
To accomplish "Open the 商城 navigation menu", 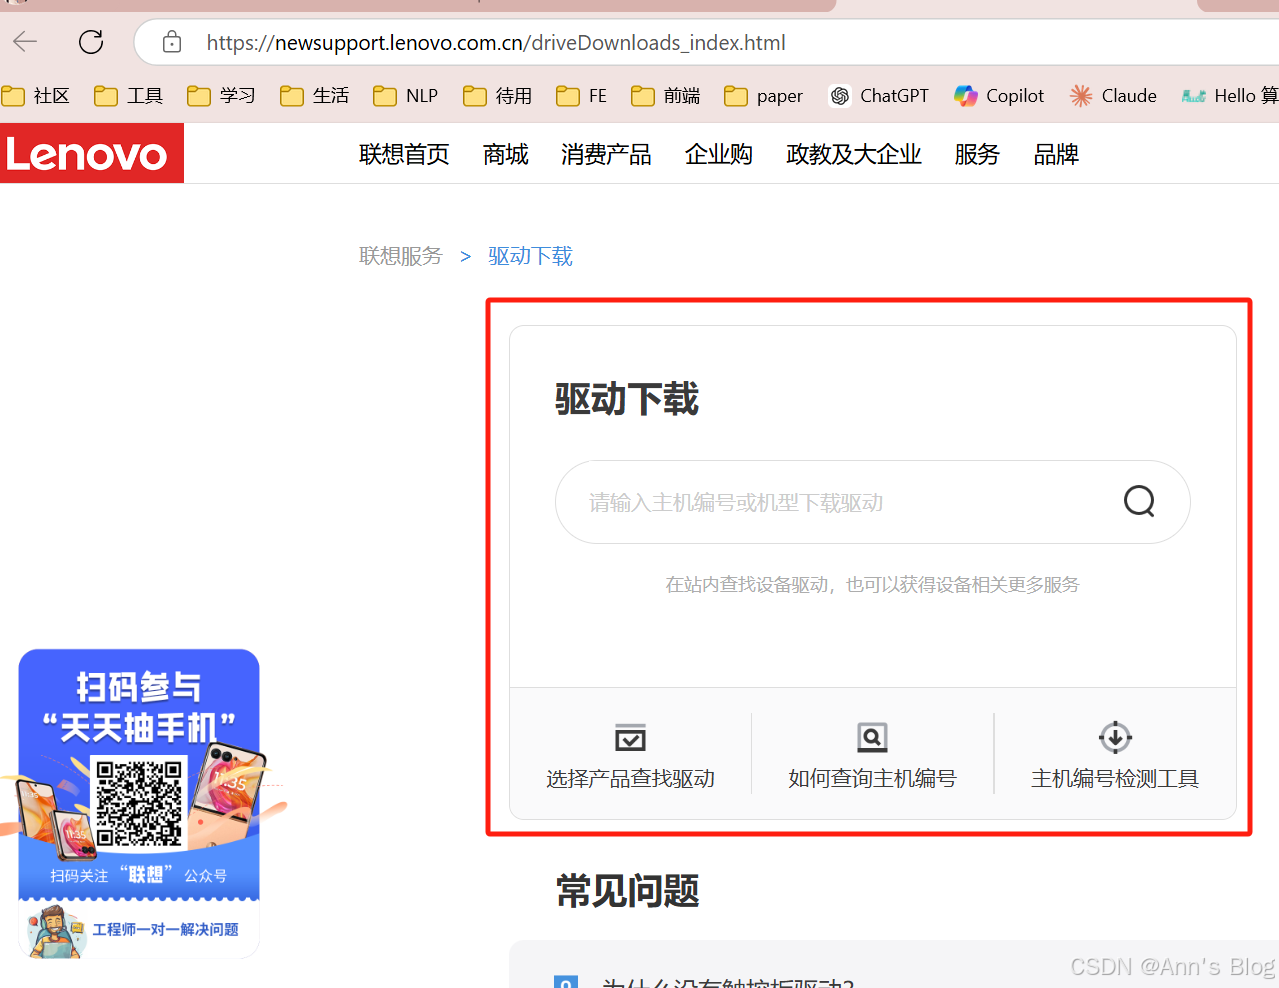I will point(505,155).
